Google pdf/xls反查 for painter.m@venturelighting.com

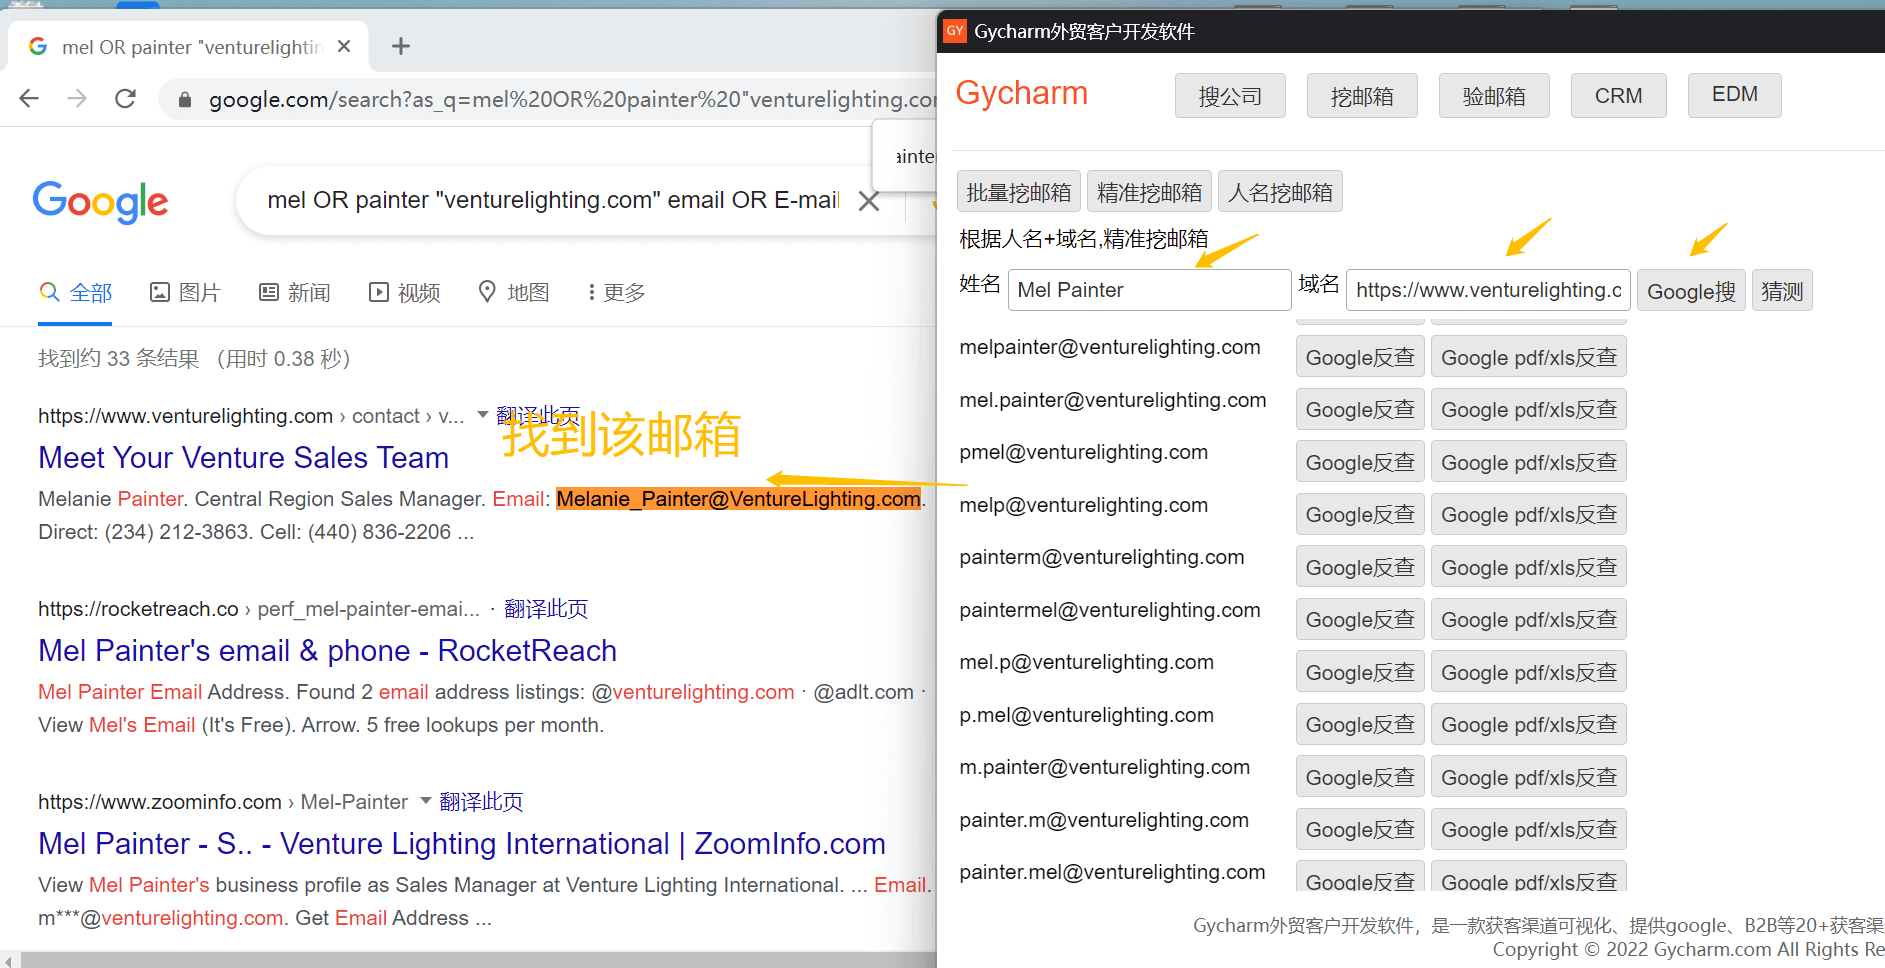(x=1528, y=829)
